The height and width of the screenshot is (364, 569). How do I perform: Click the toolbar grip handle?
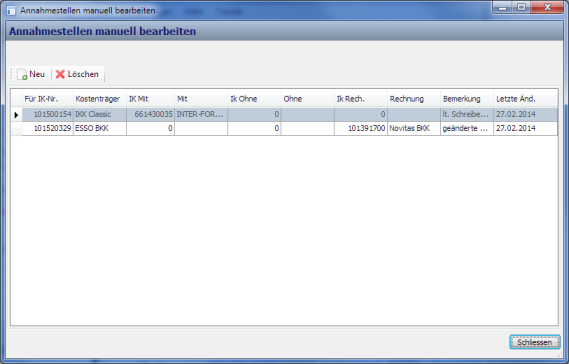(x=12, y=74)
